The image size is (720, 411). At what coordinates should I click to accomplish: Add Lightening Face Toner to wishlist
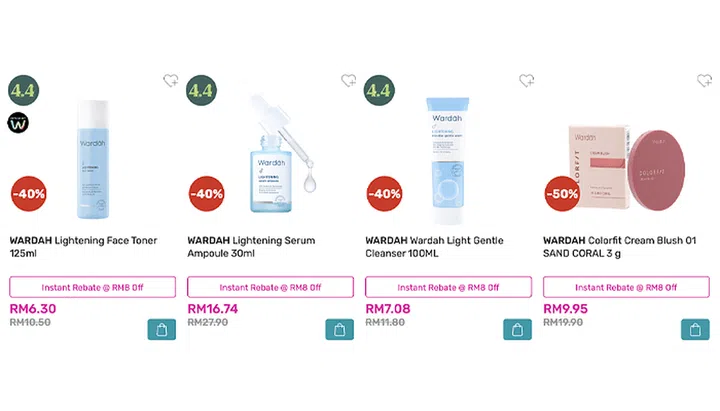click(x=171, y=81)
